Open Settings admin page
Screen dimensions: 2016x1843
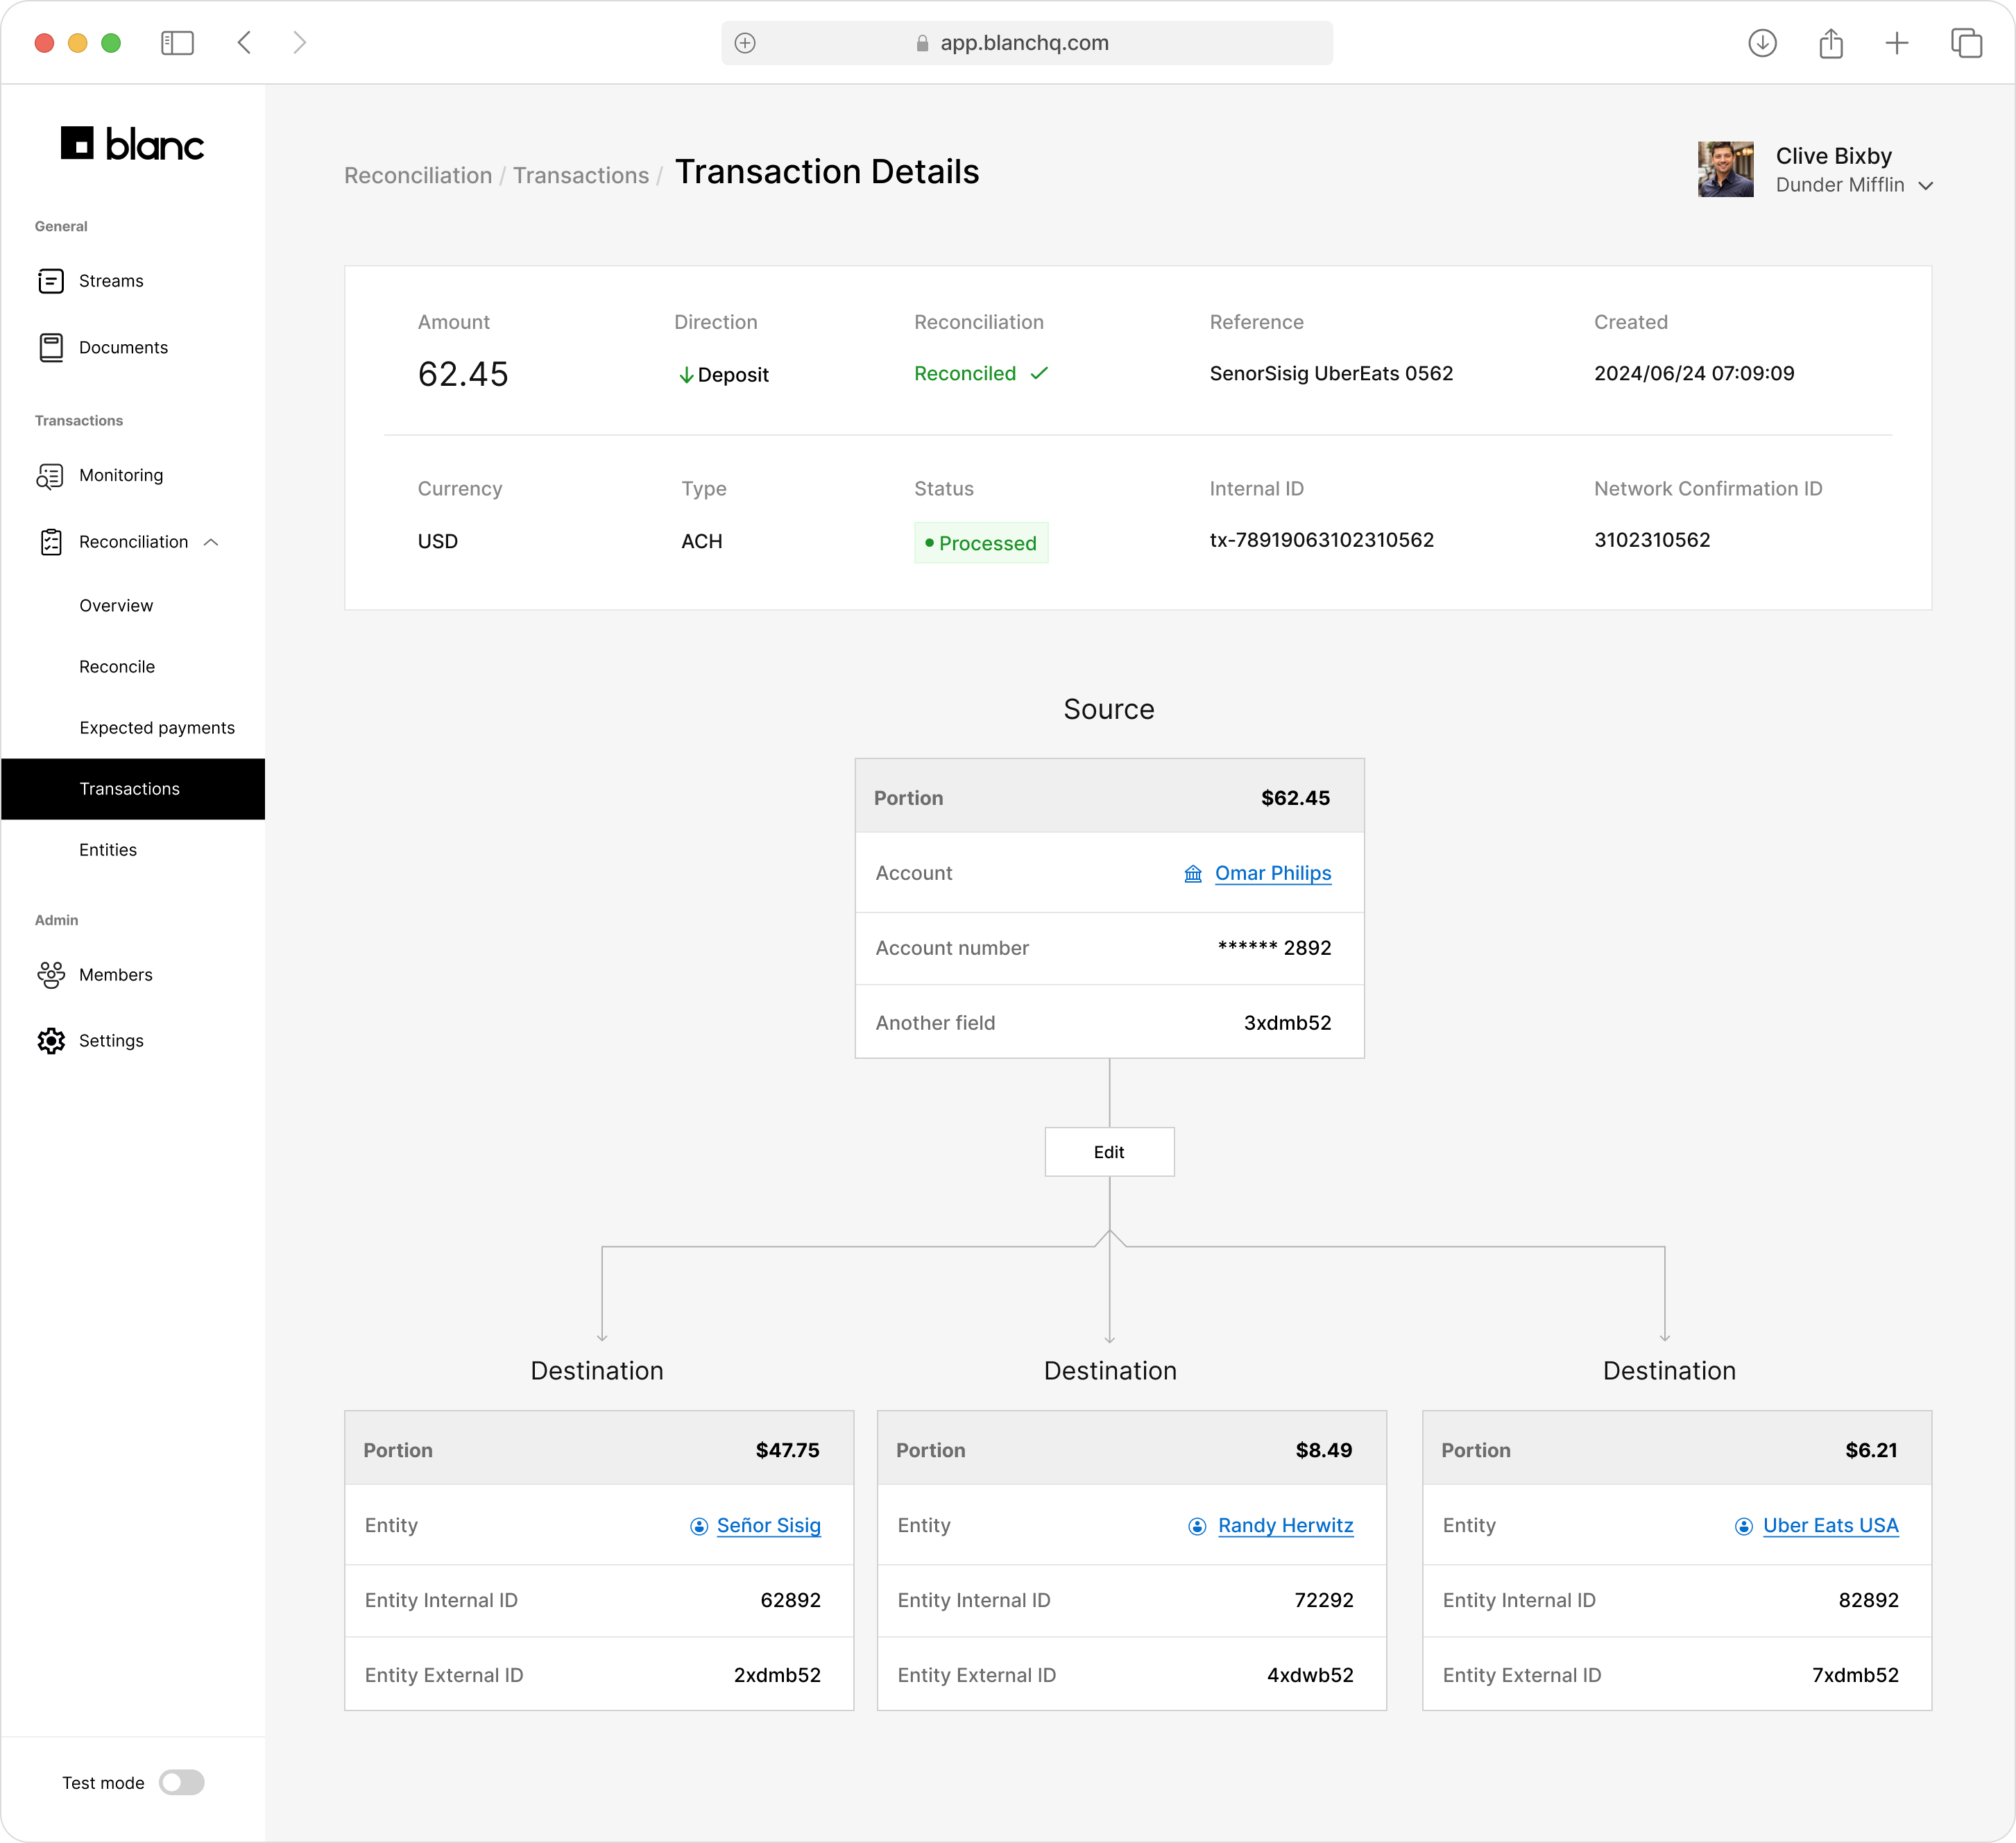(x=111, y=1041)
